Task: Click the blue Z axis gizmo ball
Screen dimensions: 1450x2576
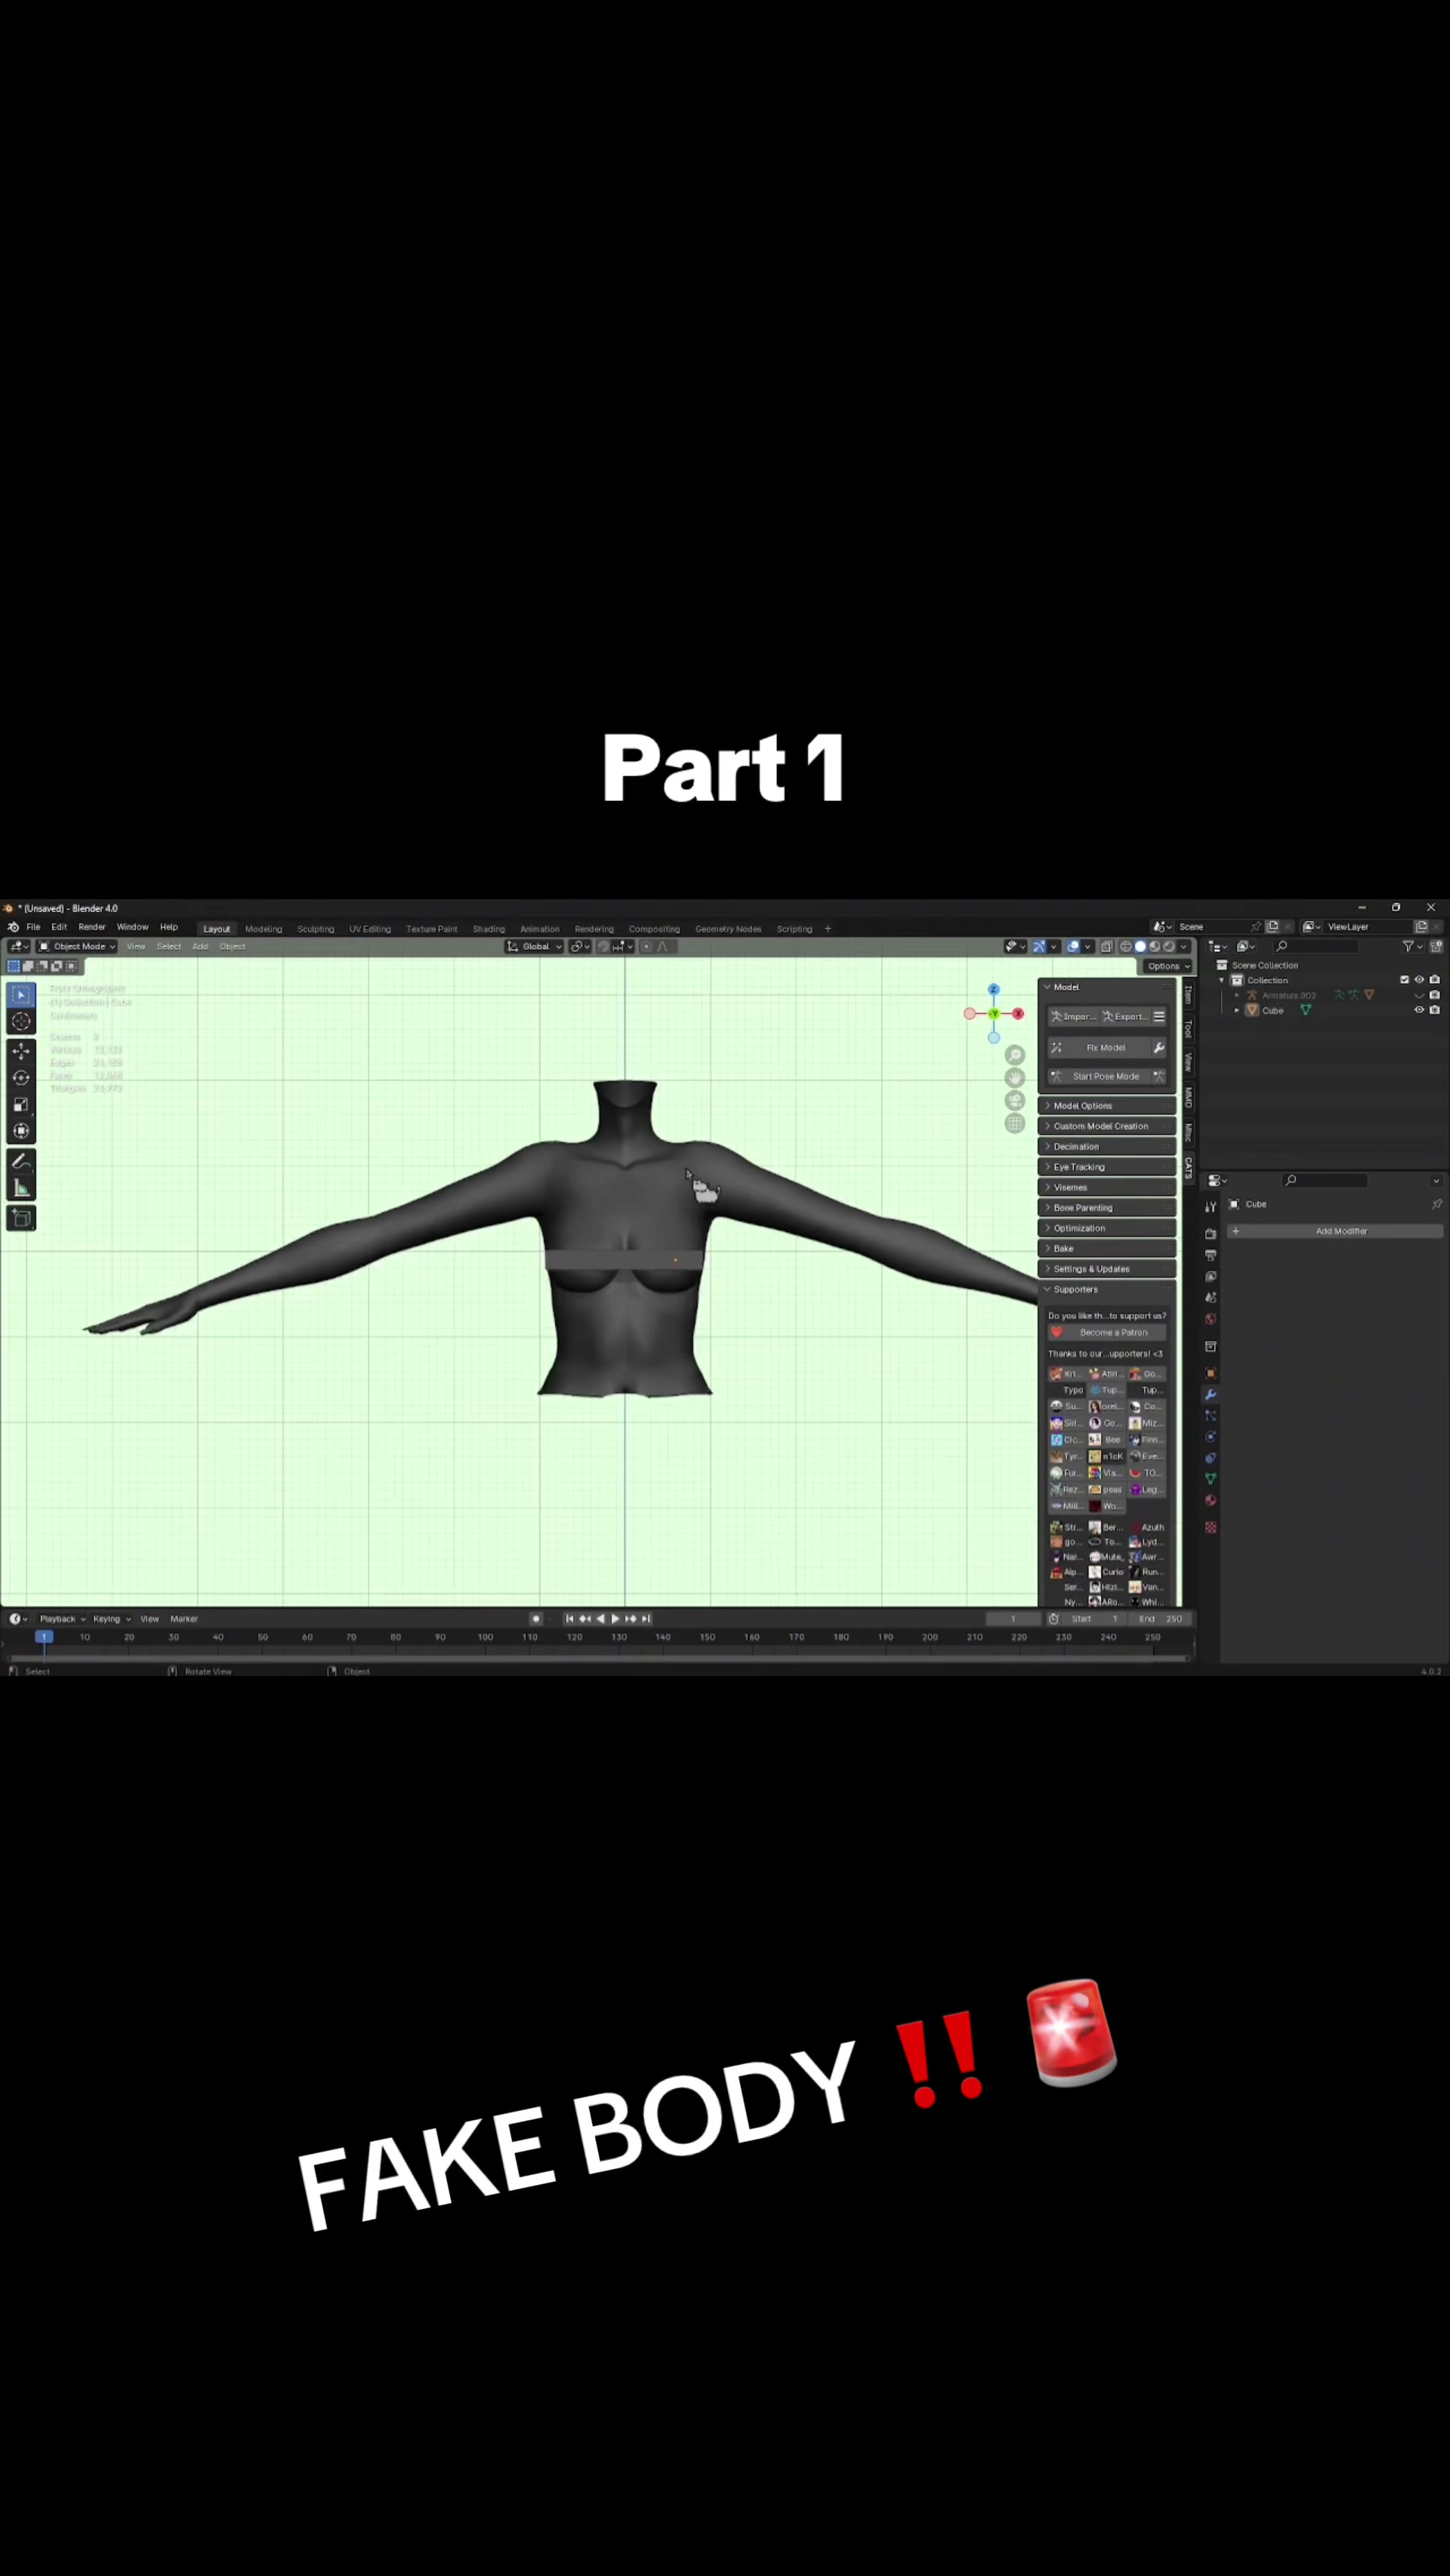Action: point(993,989)
